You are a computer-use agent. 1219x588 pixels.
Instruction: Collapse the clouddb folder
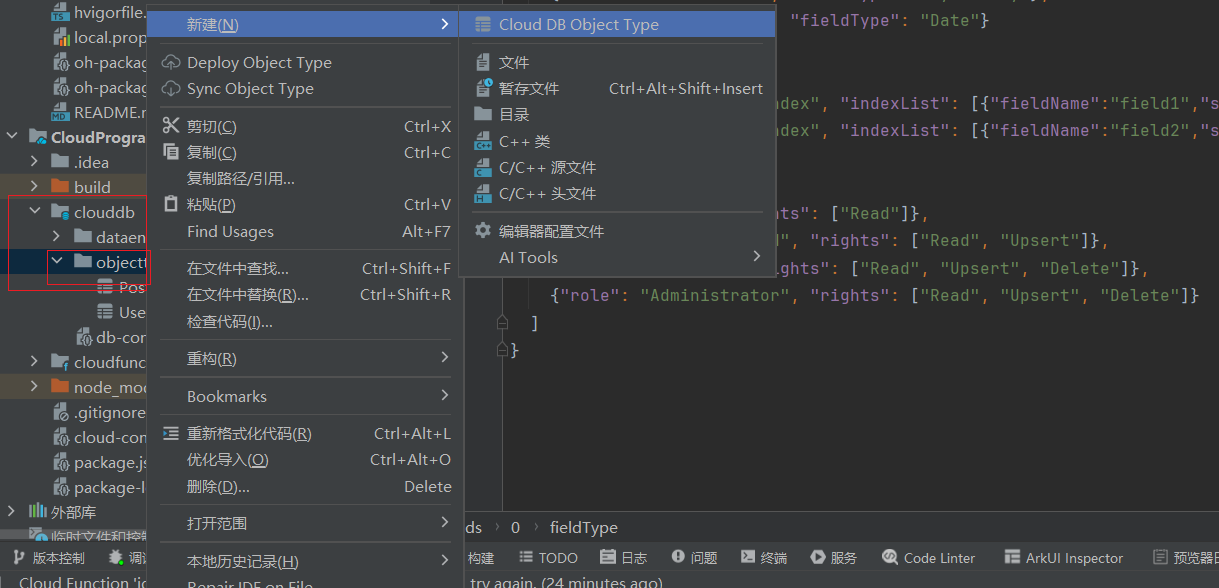click(35, 212)
